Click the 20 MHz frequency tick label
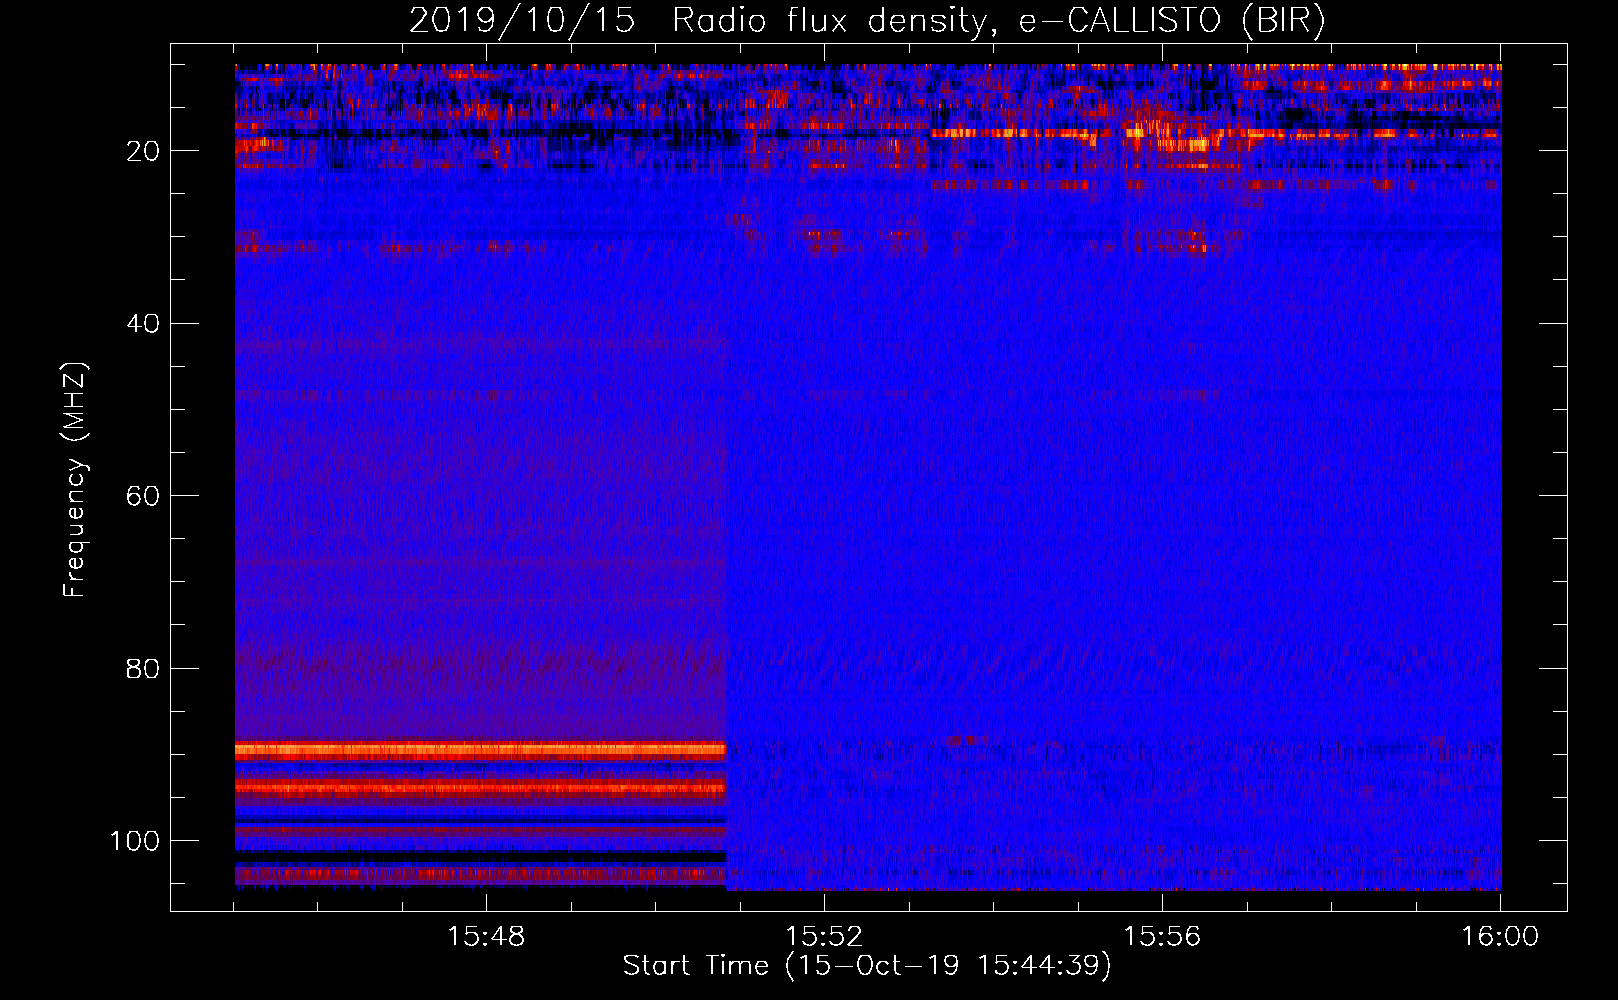 (144, 151)
